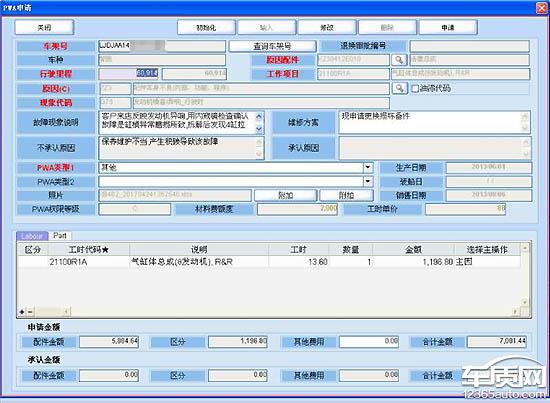Click the 材料费额度 field showing 7,000

(297, 209)
